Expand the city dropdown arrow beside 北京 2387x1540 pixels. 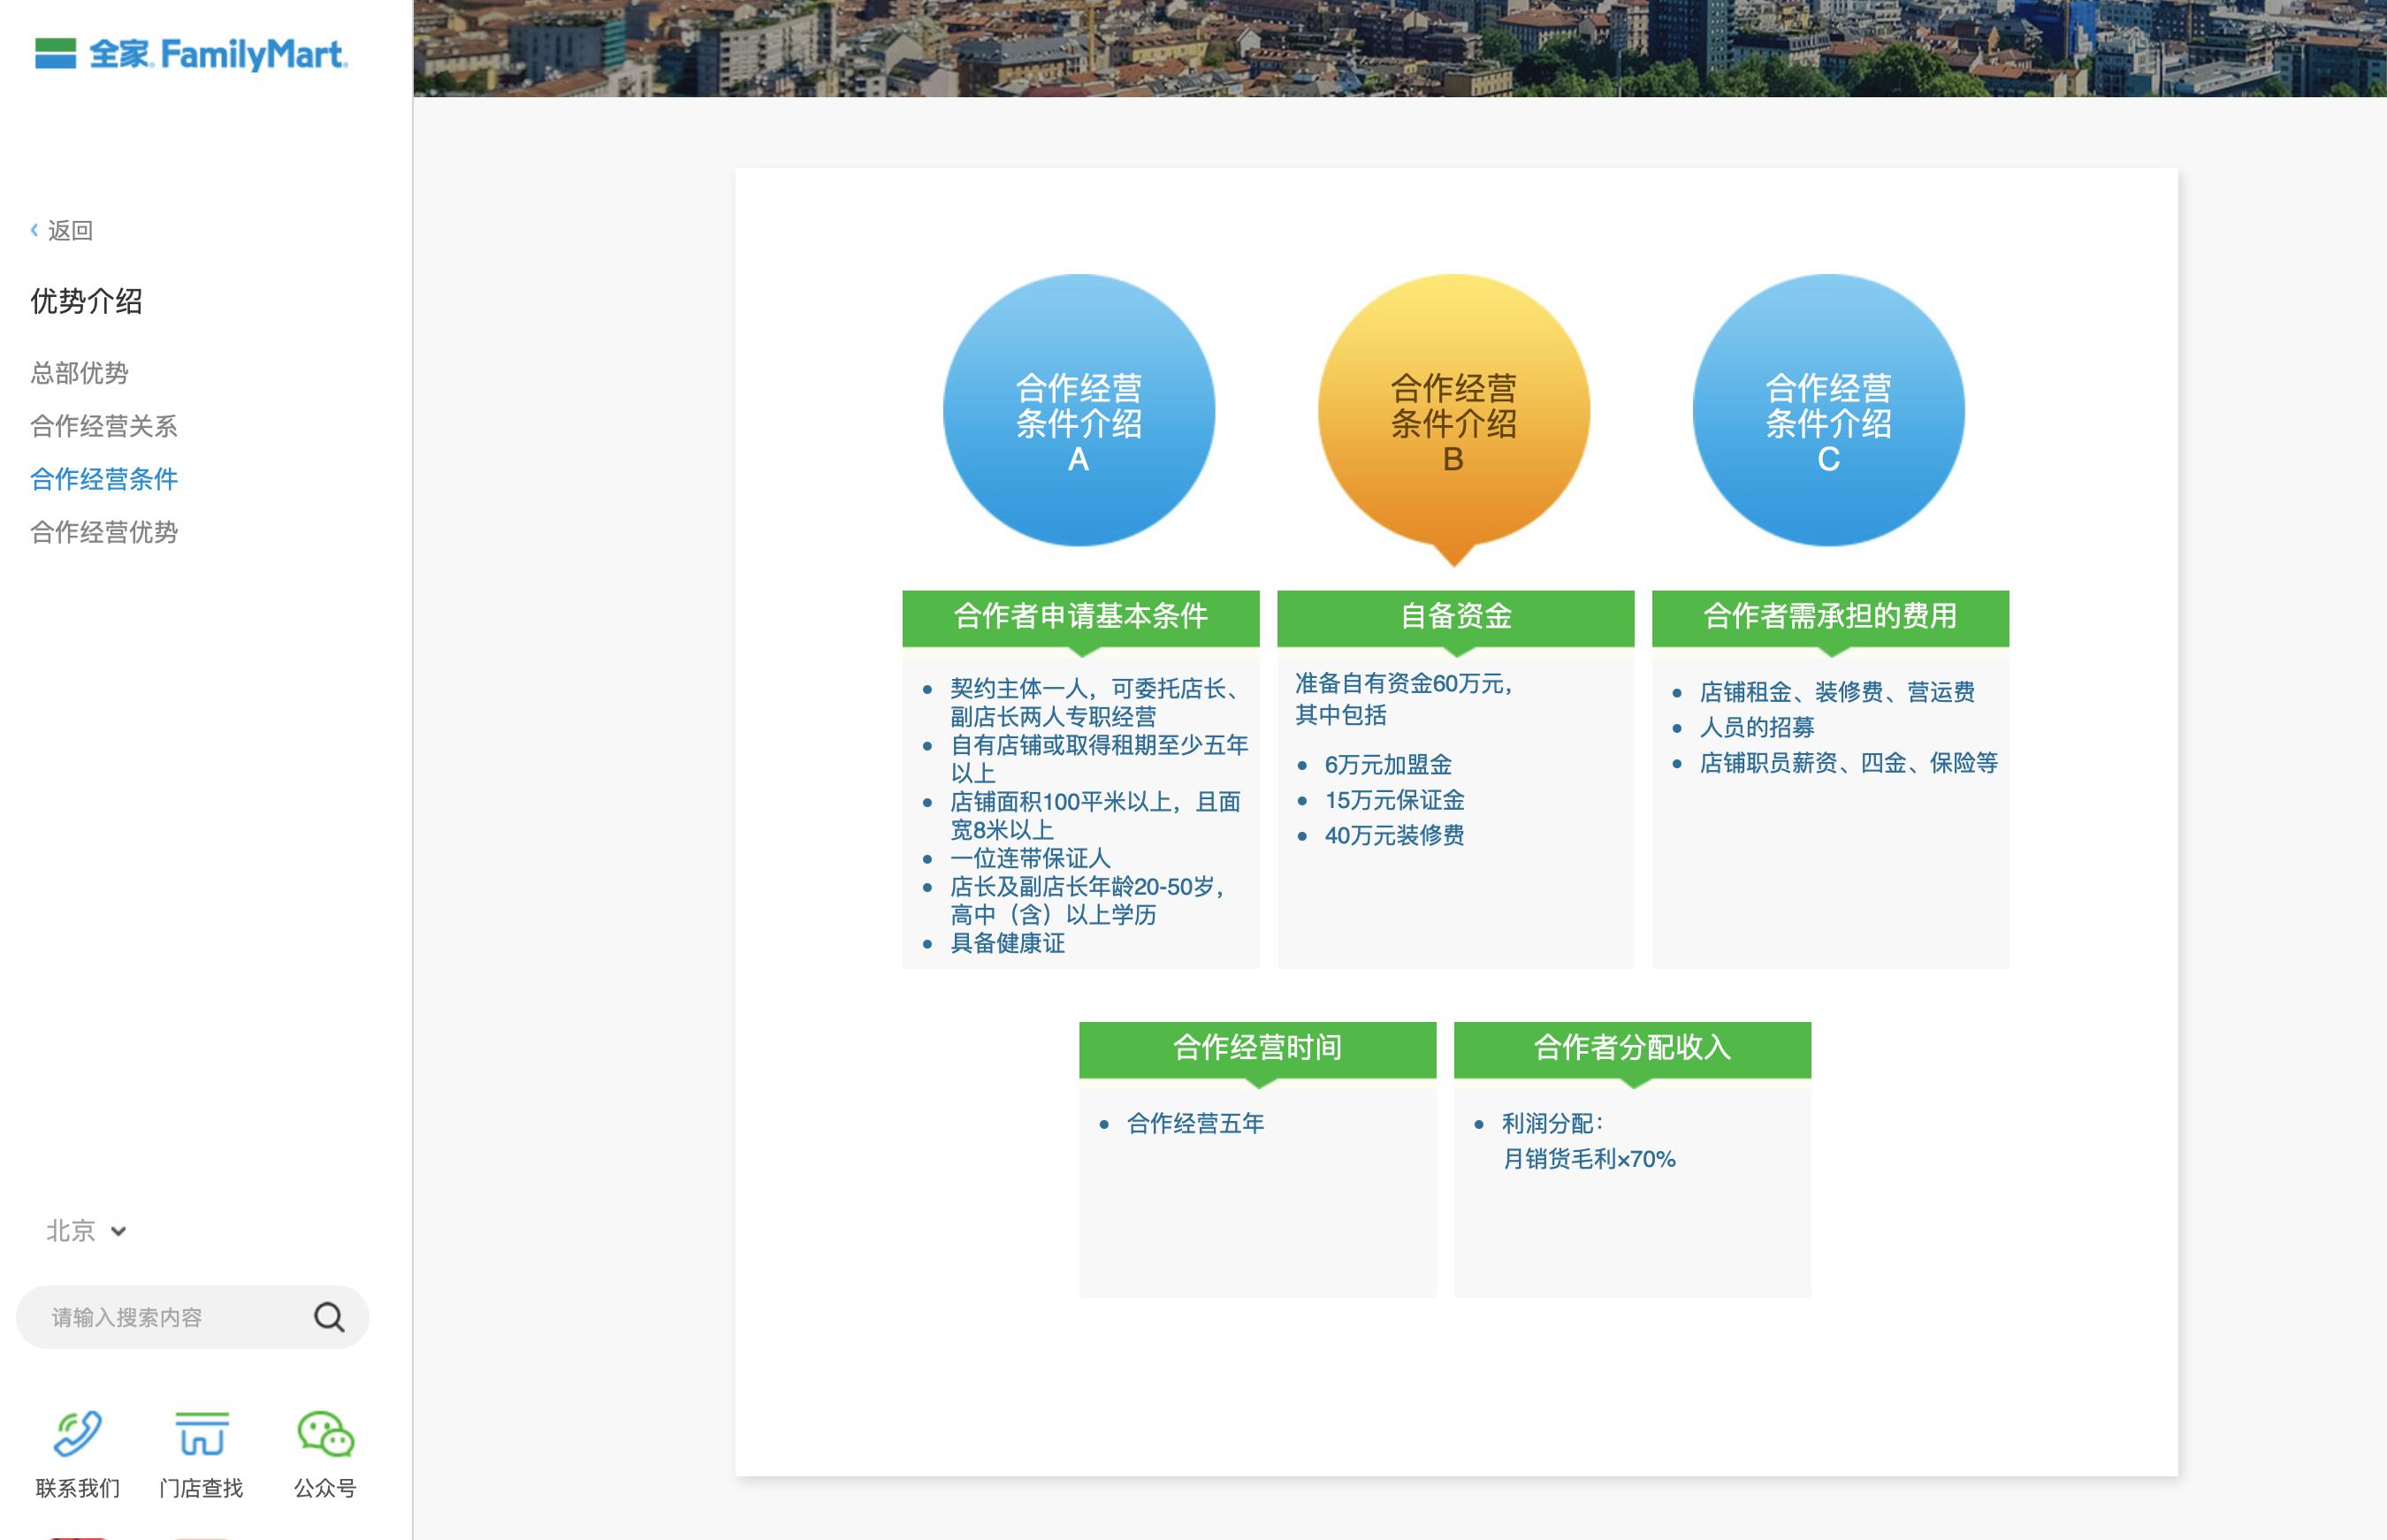117,1232
